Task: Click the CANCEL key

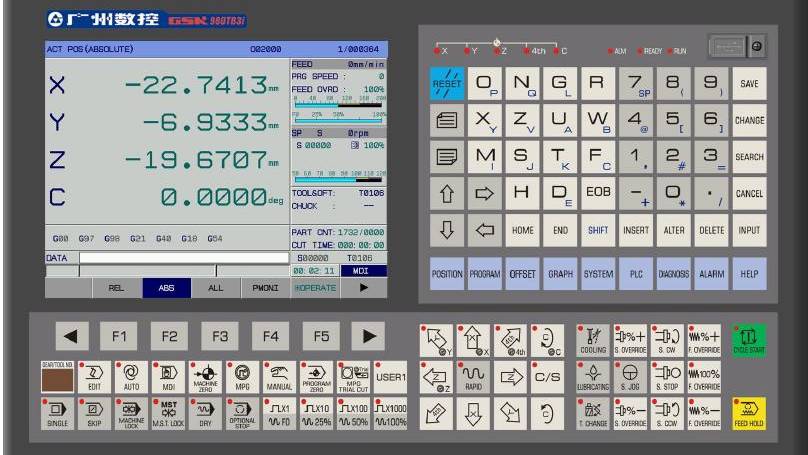Action: coord(749,194)
